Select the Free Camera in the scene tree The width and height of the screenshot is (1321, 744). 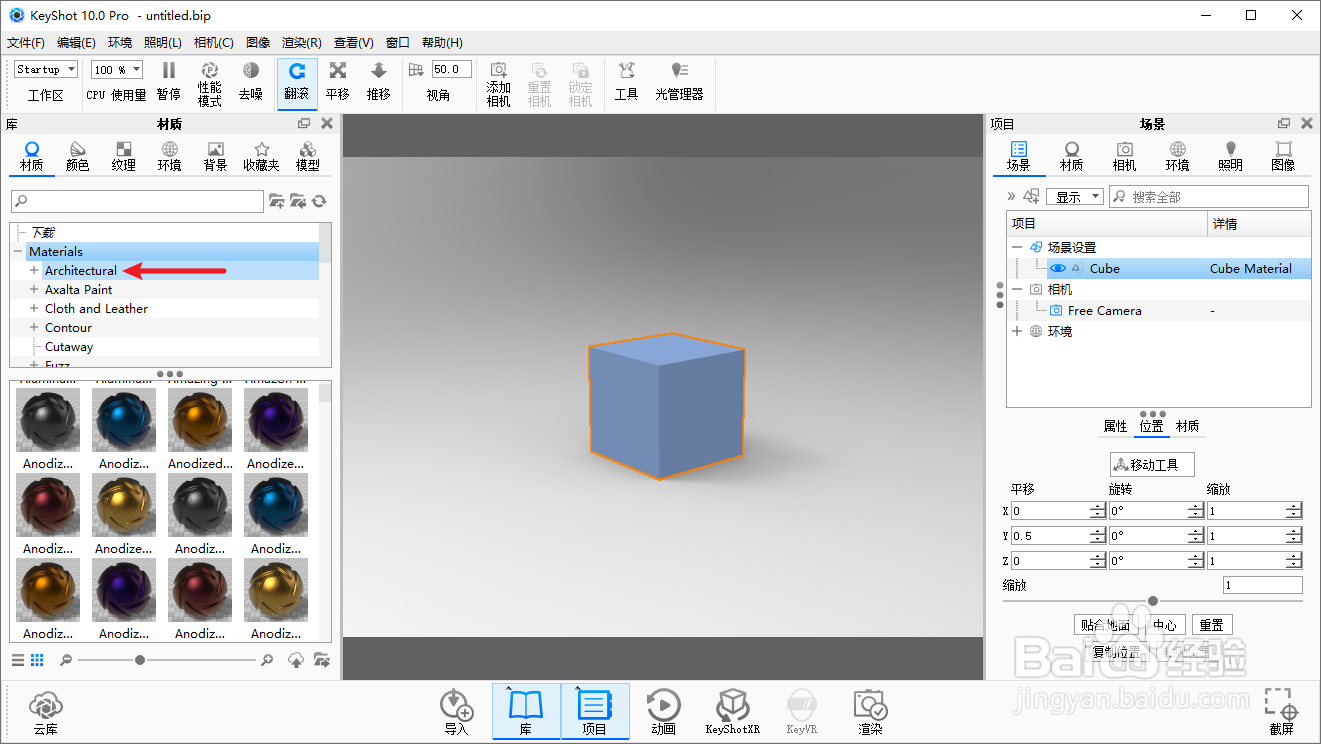pos(1104,311)
